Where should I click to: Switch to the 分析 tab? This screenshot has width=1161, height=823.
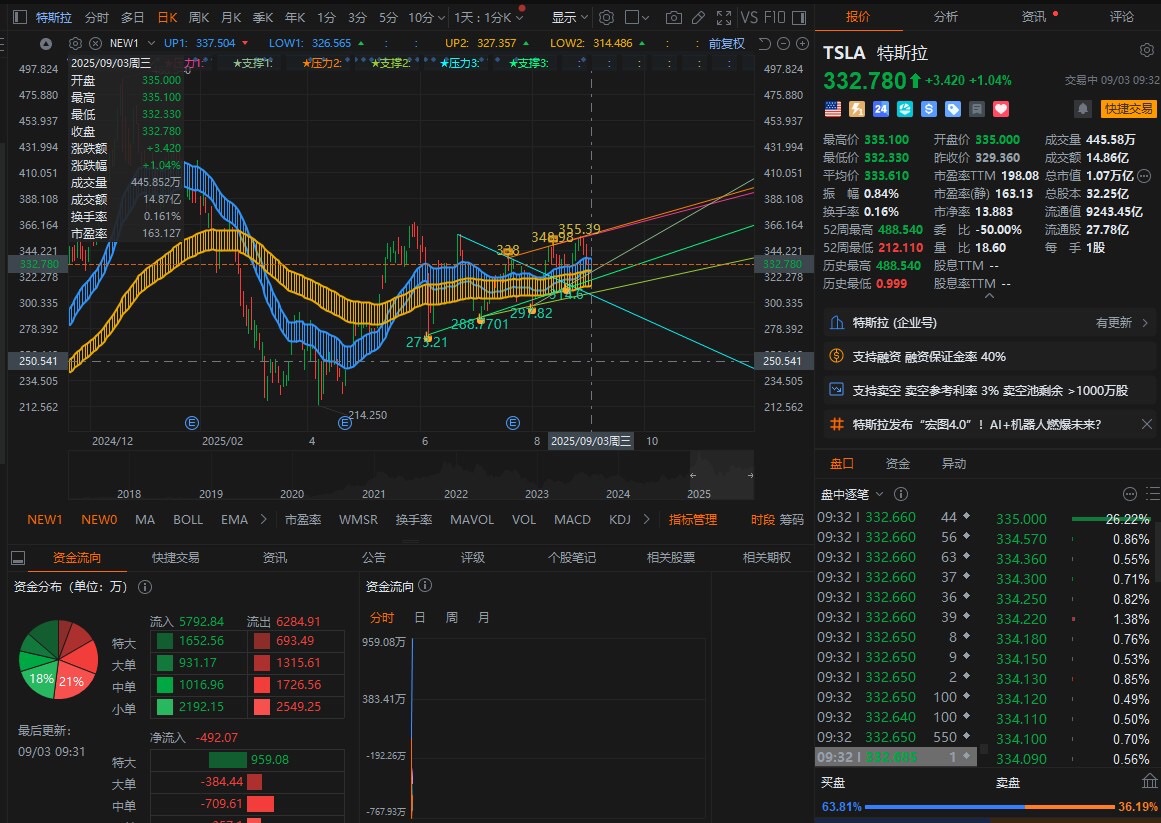[x=945, y=17]
